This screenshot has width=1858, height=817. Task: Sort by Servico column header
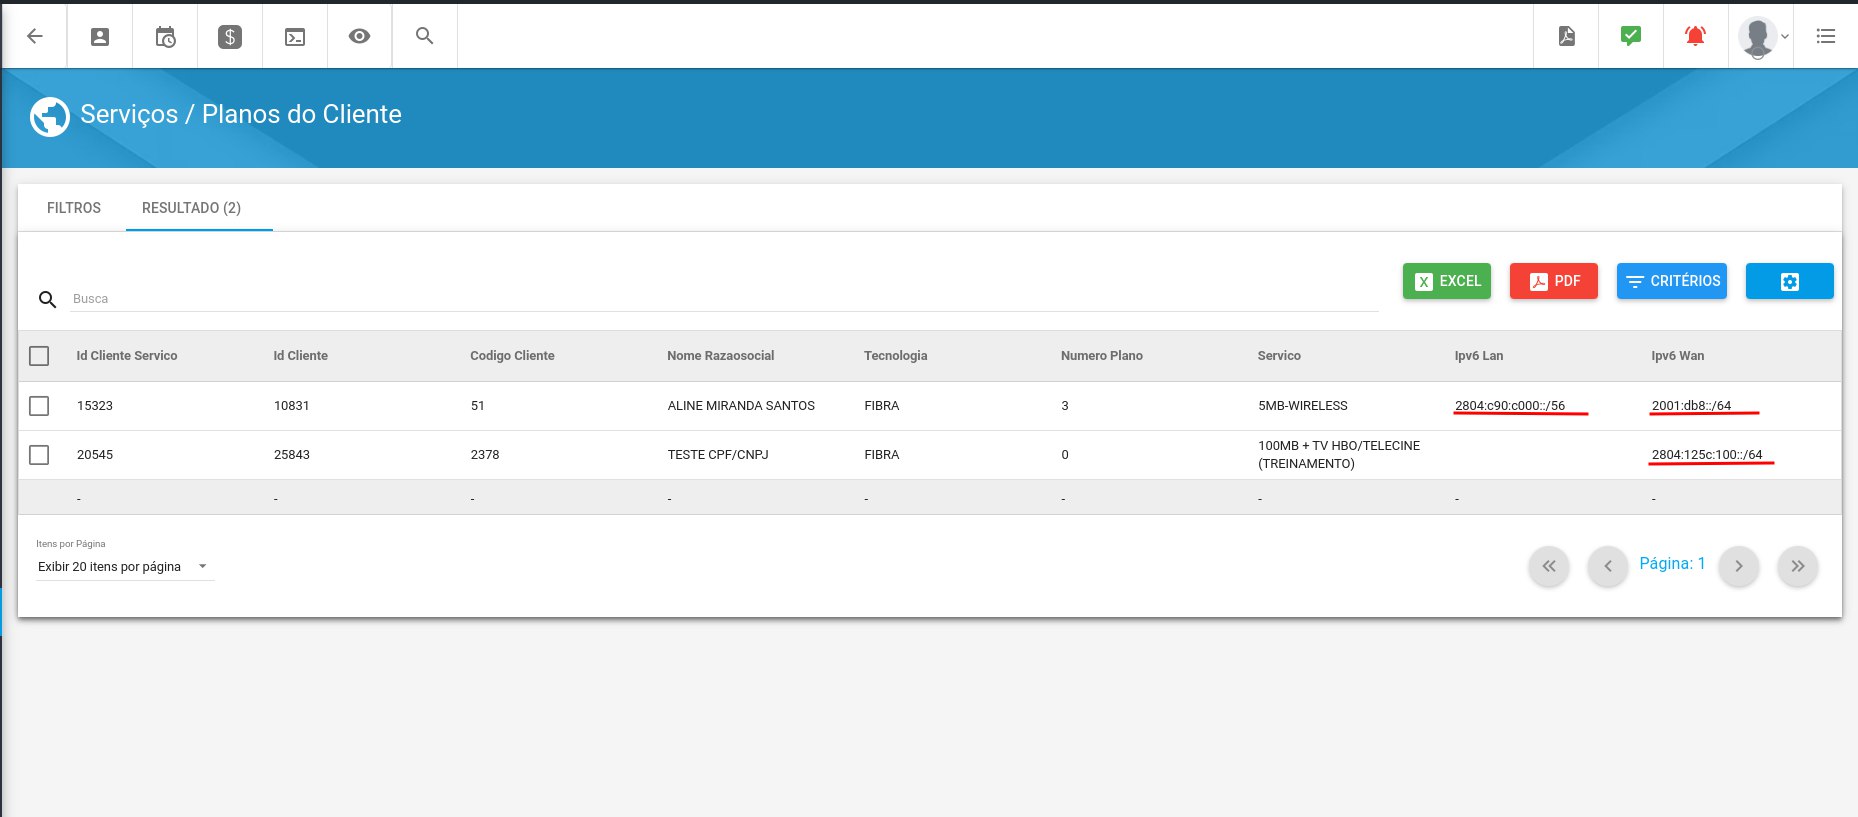pyautogui.click(x=1279, y=356)
